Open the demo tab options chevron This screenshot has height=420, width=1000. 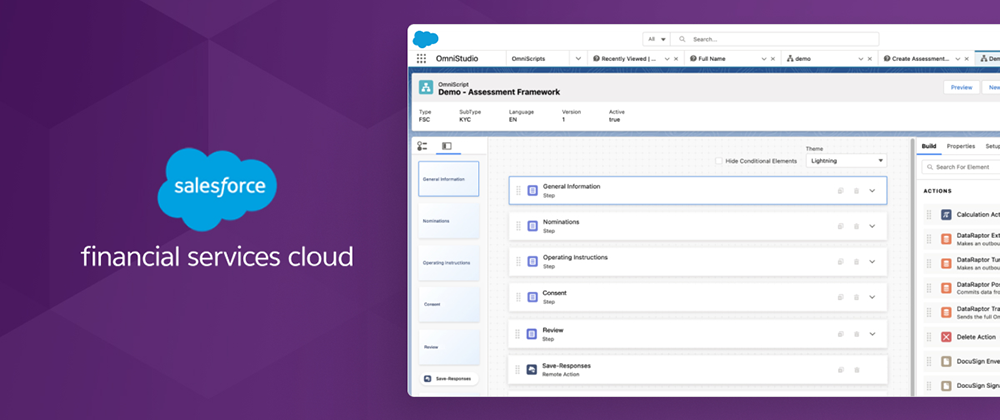click(862, 59)
